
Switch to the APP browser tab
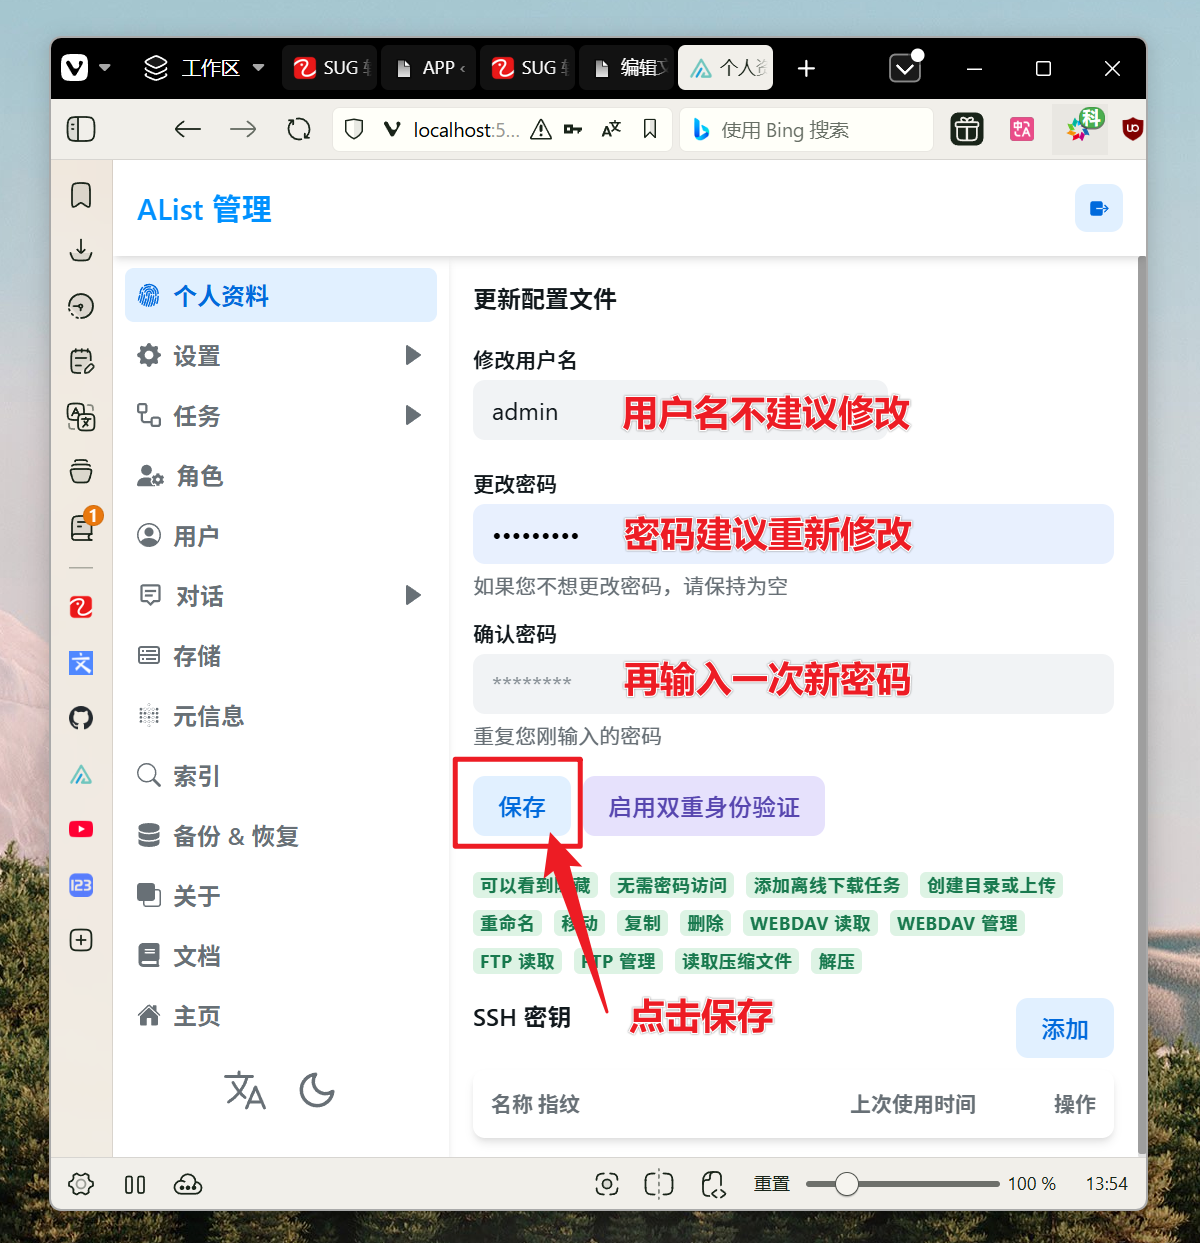pos(428,67)
